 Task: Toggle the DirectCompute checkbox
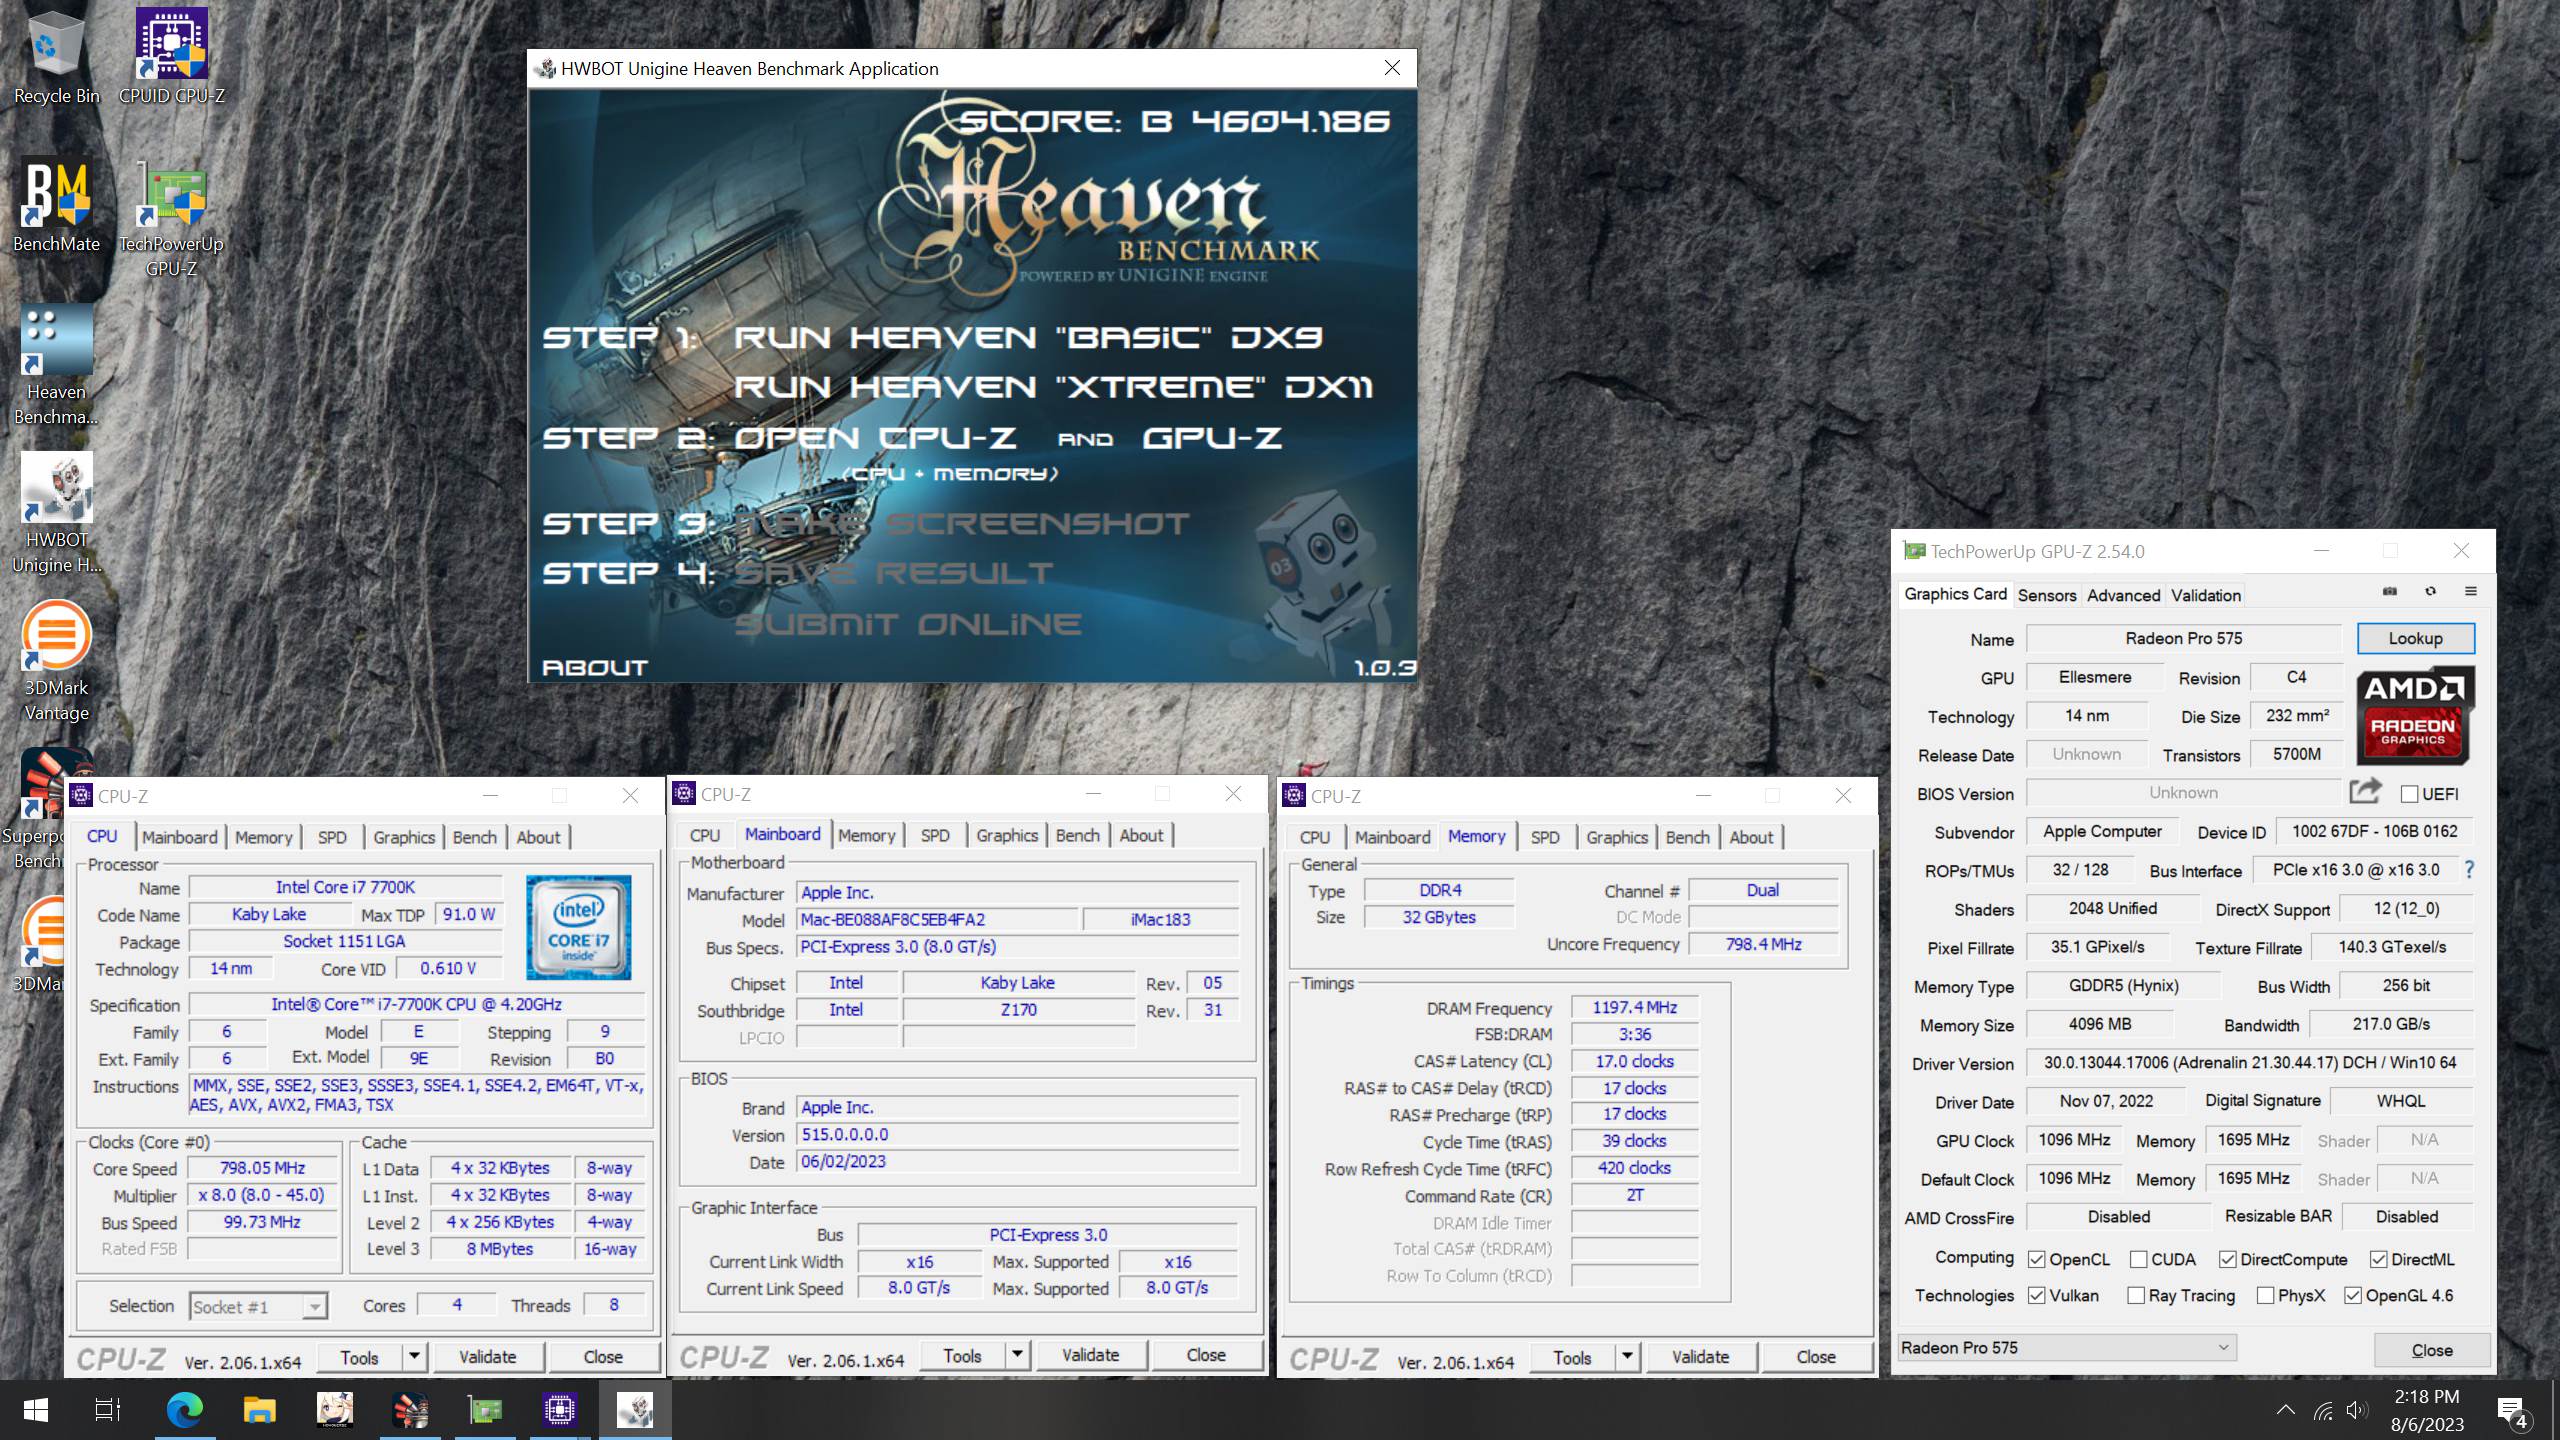2228,1260
